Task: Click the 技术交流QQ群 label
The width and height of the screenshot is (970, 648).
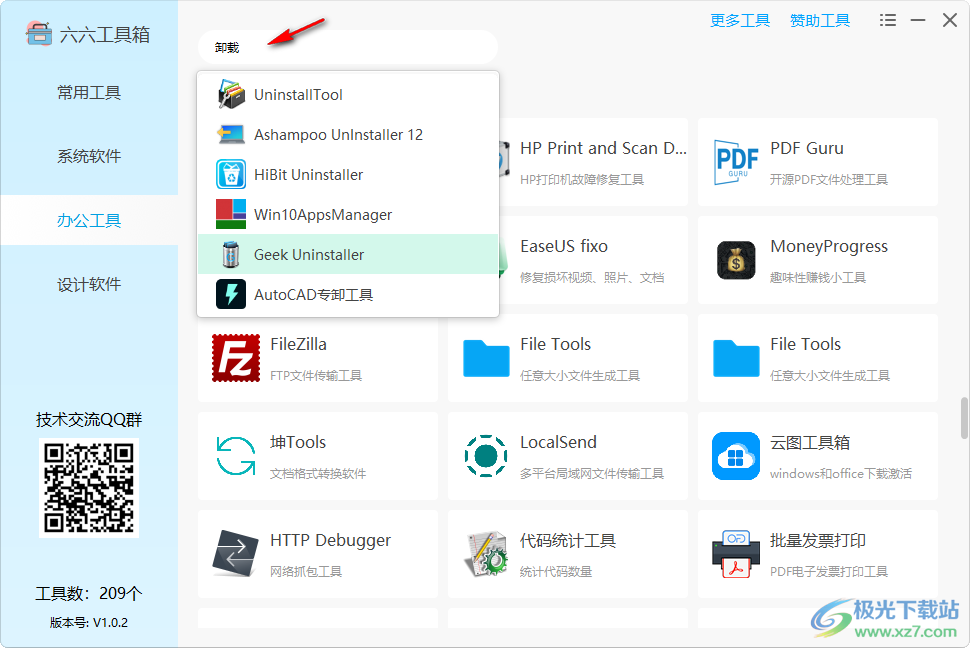Action: click(x=89, y=420)
